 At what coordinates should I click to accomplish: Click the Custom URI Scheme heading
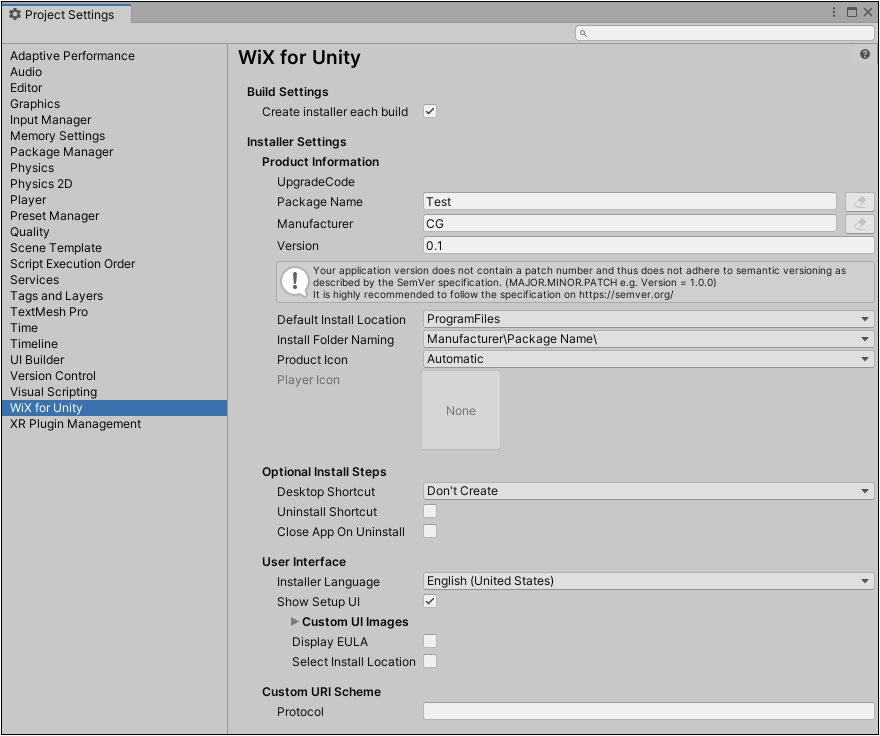coord(321,692)
